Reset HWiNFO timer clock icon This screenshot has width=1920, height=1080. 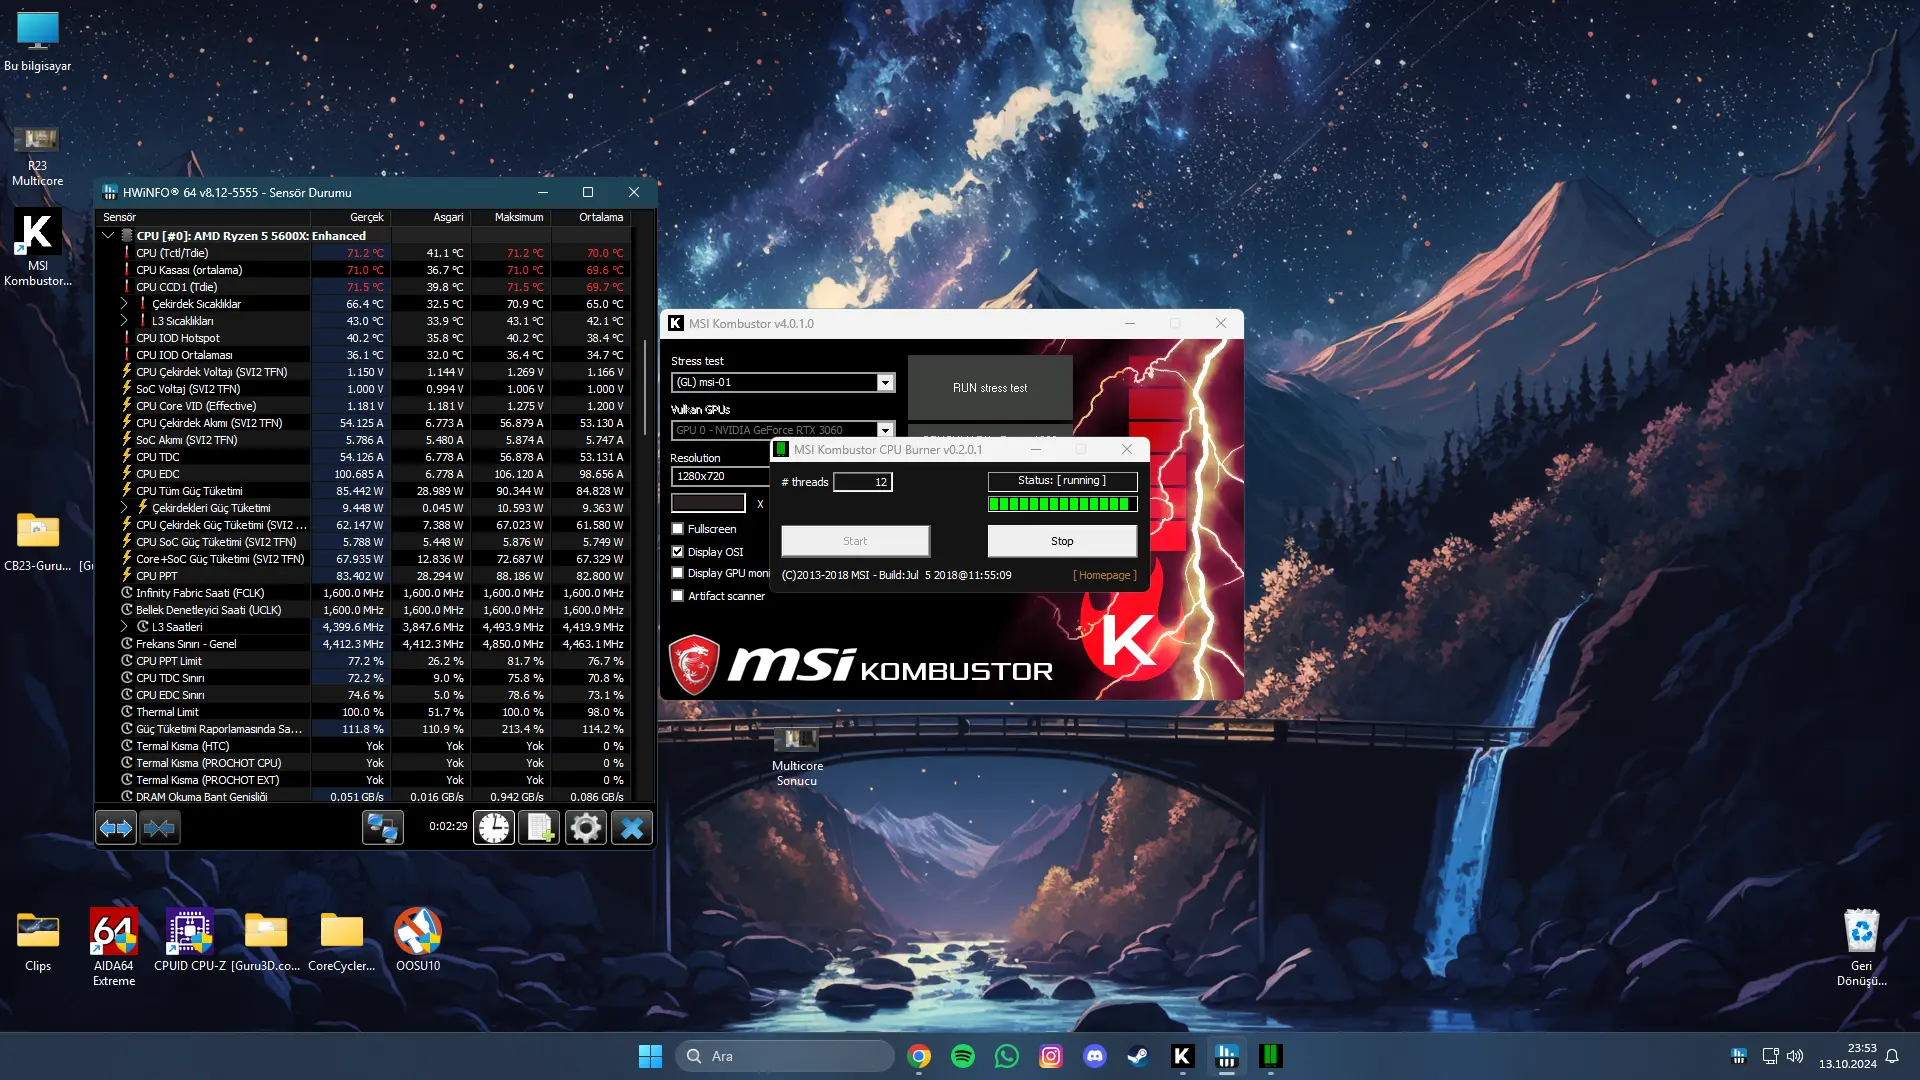point(494,828)
